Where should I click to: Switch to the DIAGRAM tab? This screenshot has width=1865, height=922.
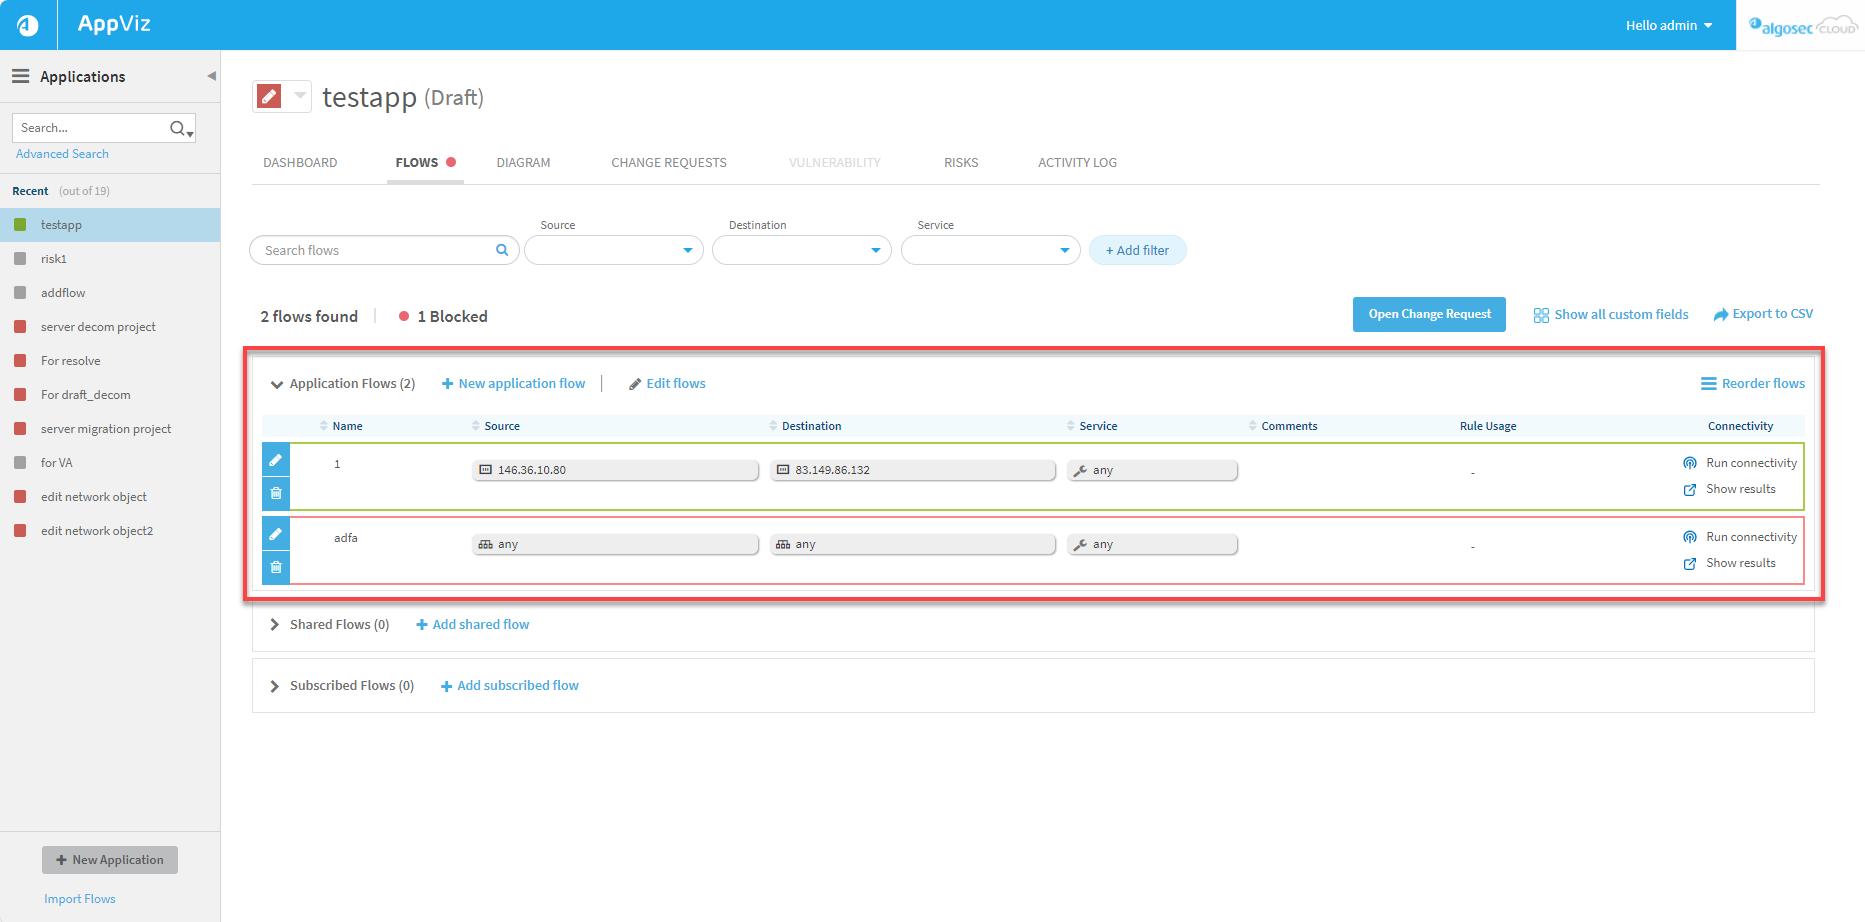pos(523,162)
